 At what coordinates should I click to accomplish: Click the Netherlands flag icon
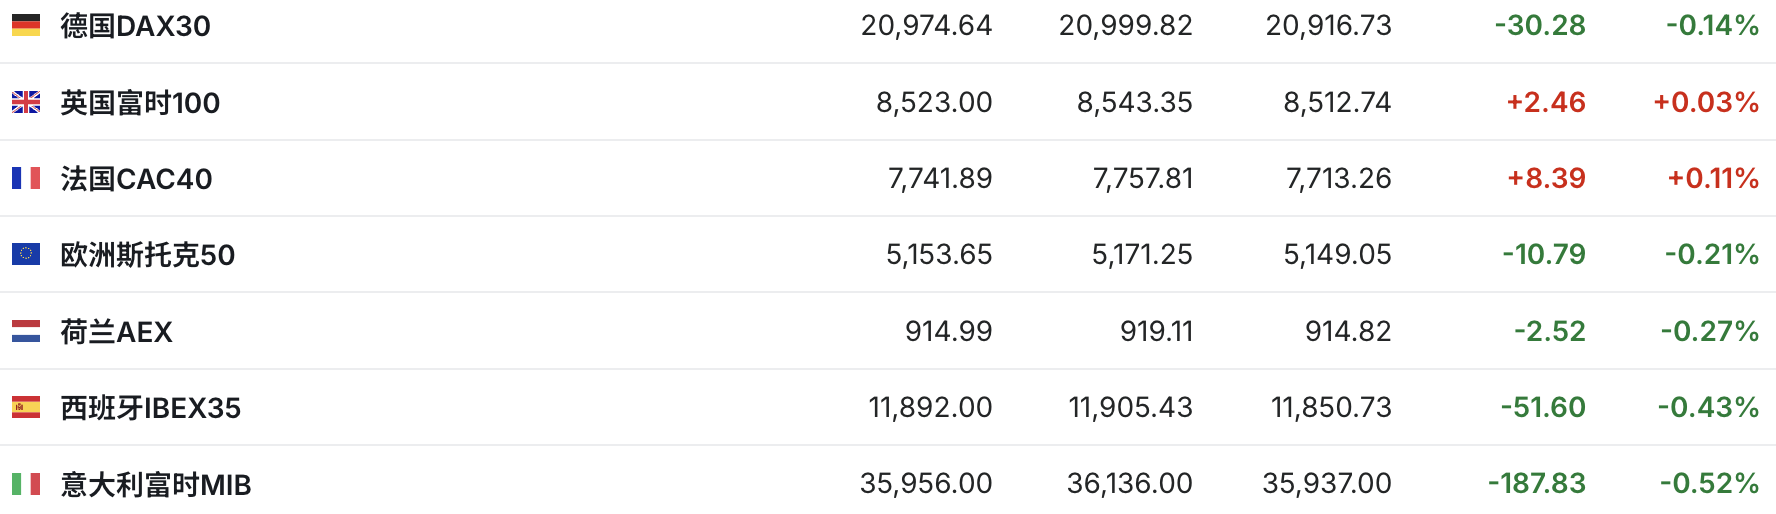tap(26, 331)
